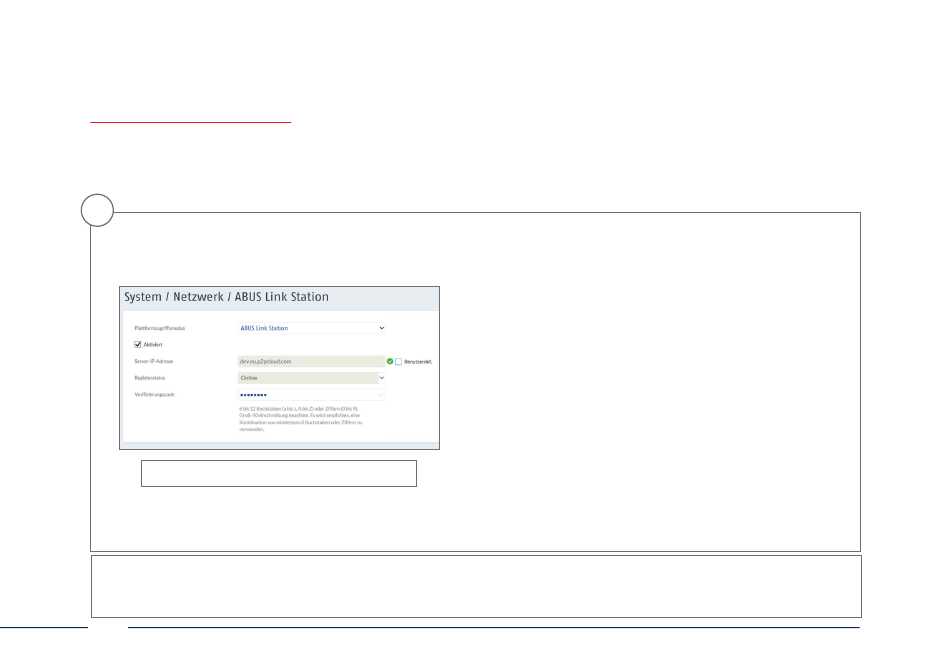Click the Server-IP-Adresse input field
950x670 pixels.
(x=311, y=362)
